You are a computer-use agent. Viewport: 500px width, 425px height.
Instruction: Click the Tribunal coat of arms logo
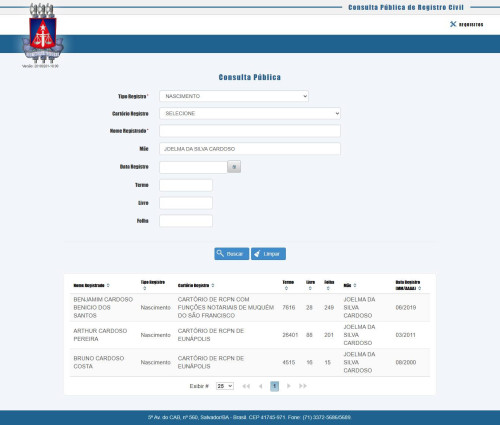point(43,33)
